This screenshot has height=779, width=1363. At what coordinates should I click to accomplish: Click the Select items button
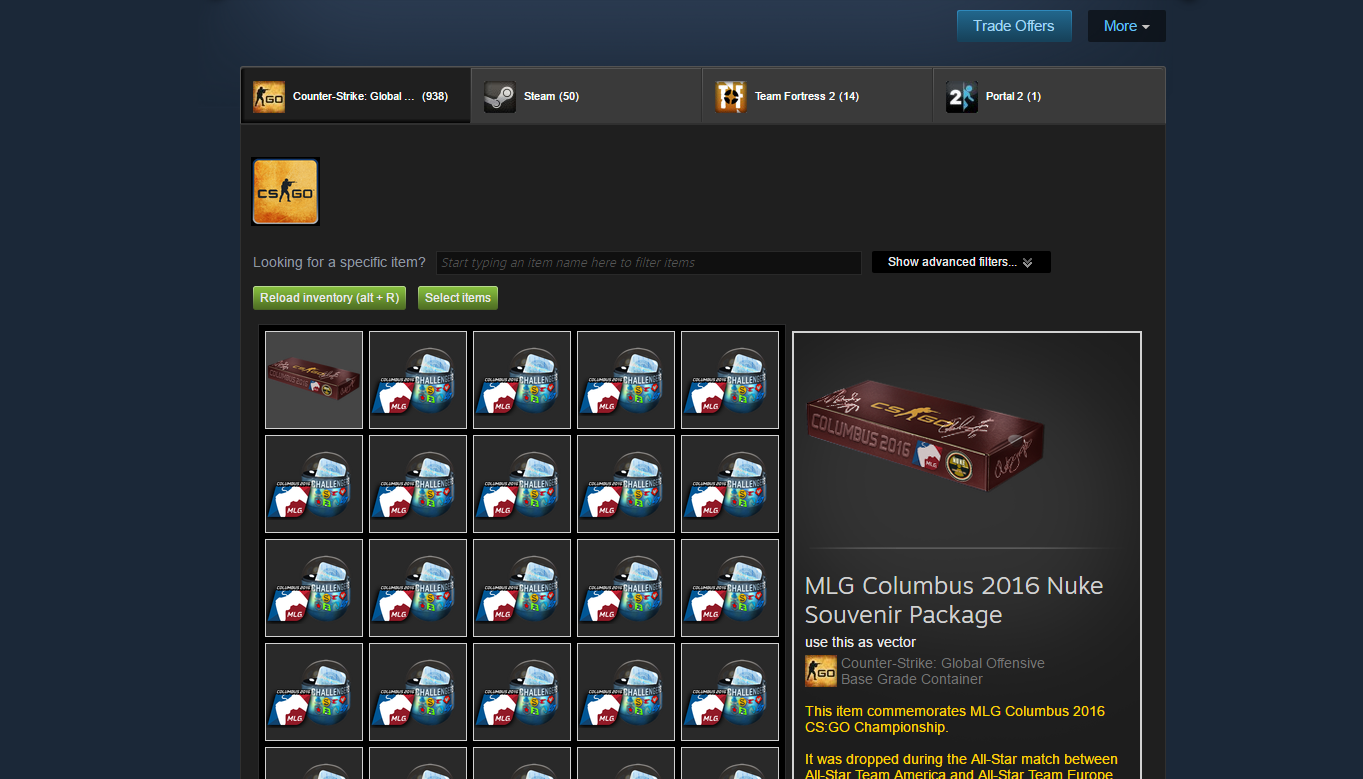click(x=458, y=298)
